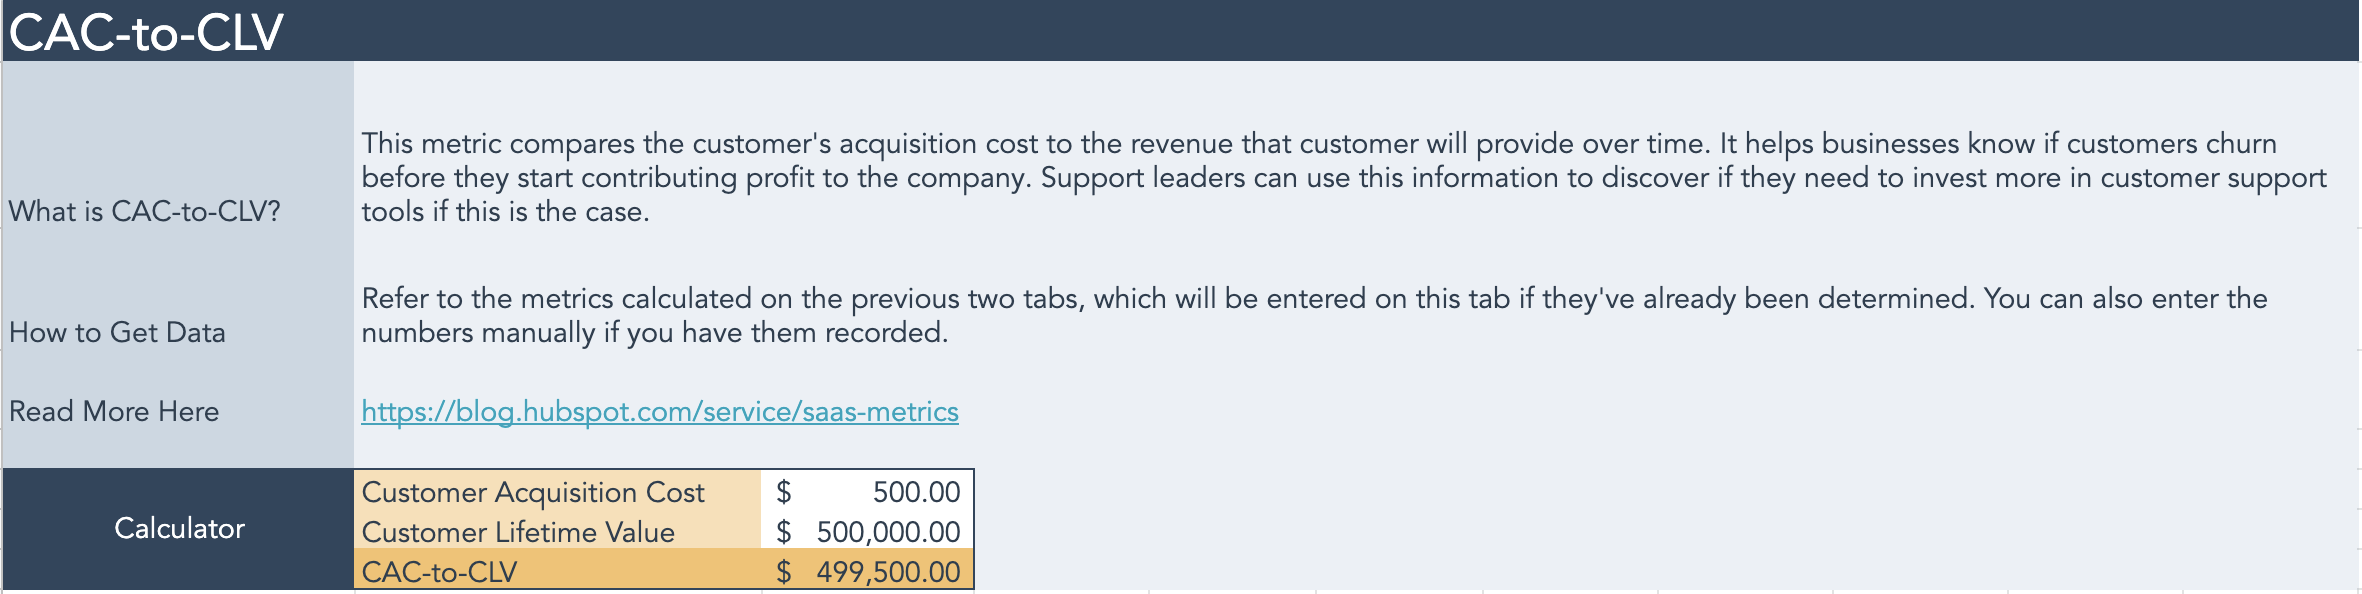Screen dimensions: 2362x594
Task: Click the "Read More Here" label cell
Action: coord(114,411)
